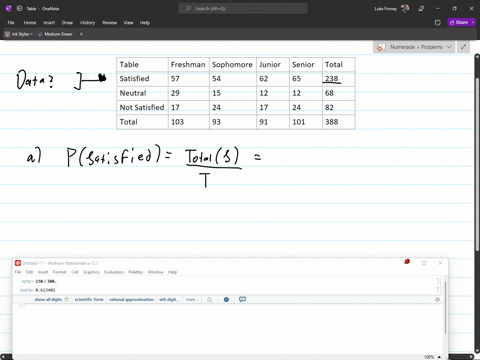Open the History ribbon tab
The width and height of the screenshot is (480, 360).
click(x=87, y=23)
